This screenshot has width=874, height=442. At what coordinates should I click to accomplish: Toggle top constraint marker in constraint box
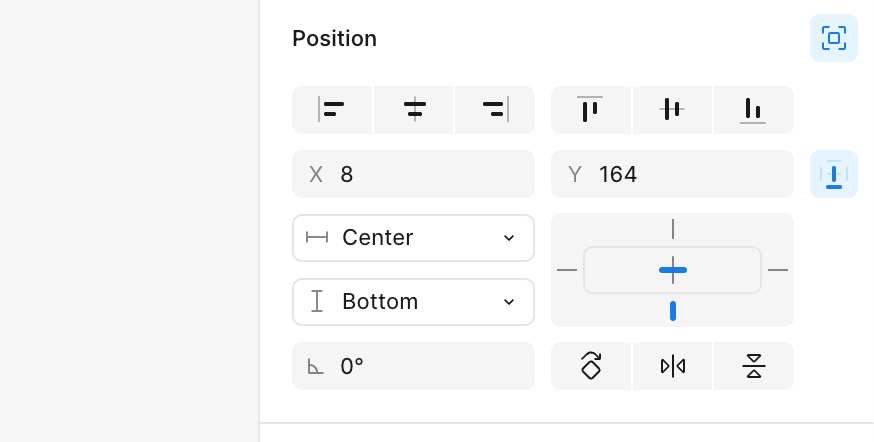673,229
